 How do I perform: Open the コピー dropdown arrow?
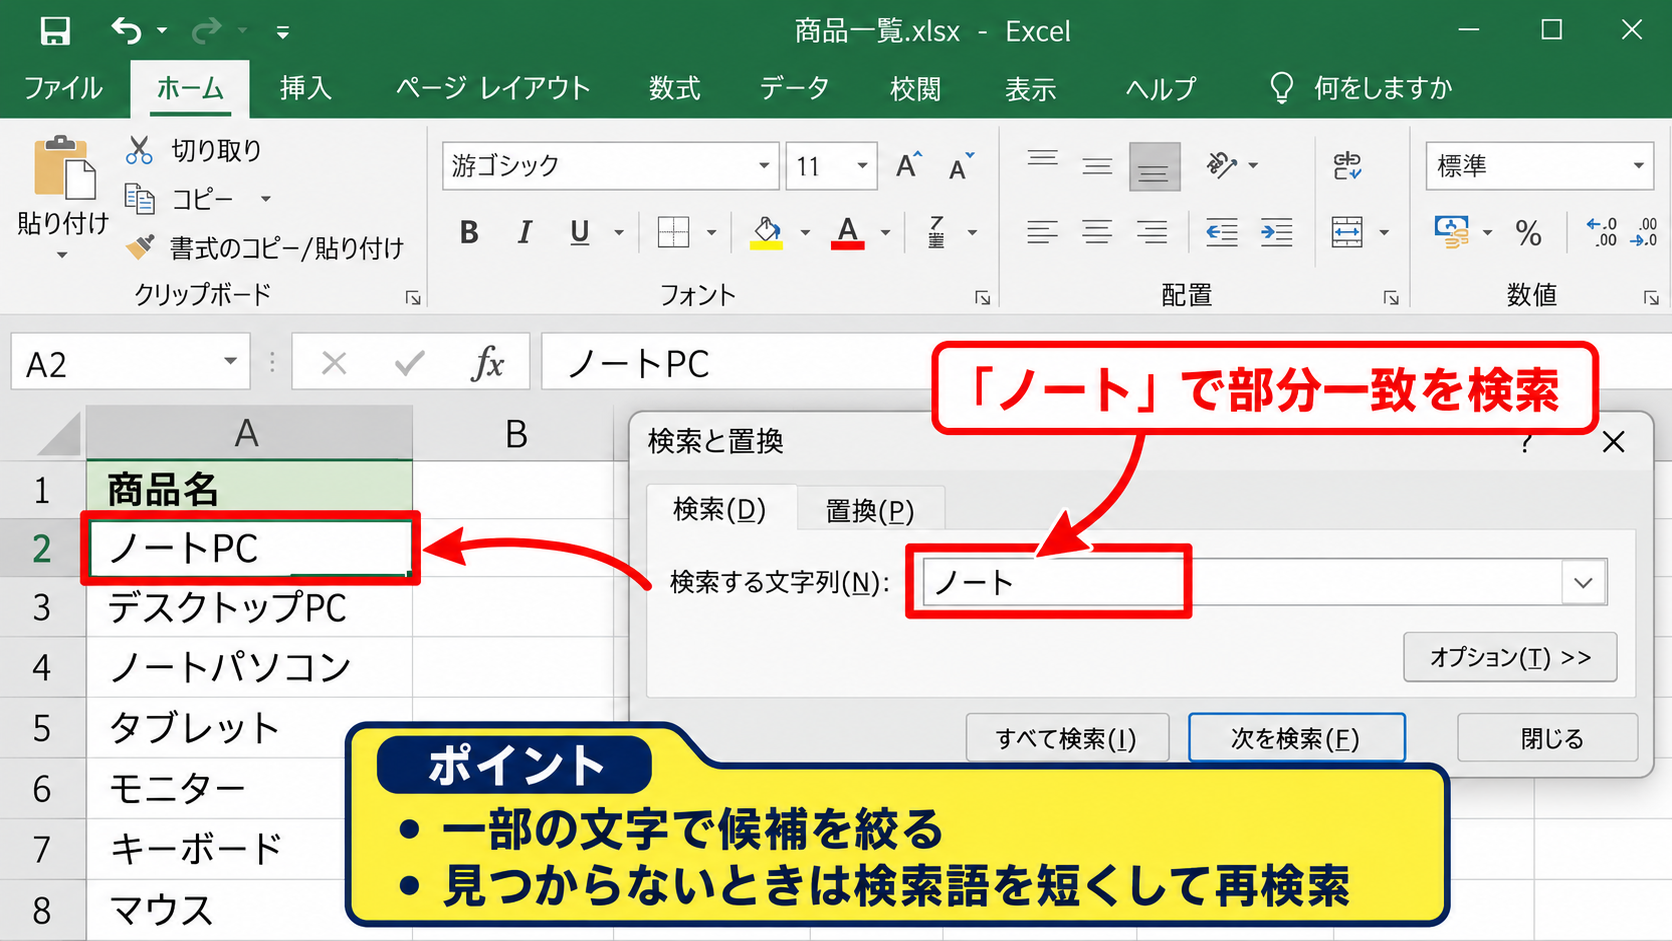tap(265, 199)
